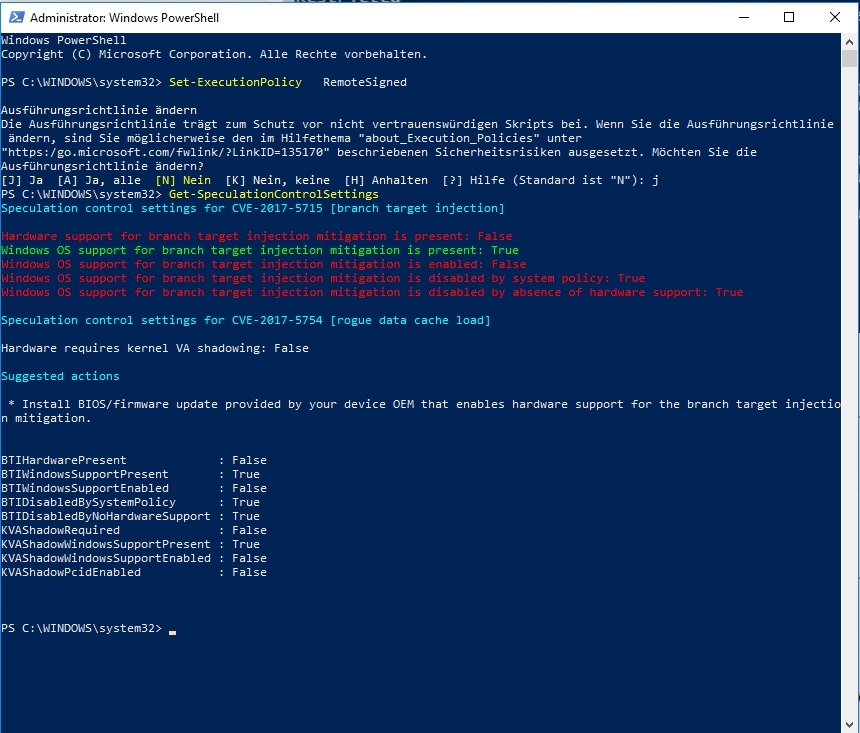Click the 'Ausführungsrichtlinie ändern' heading line

(99, 110)
